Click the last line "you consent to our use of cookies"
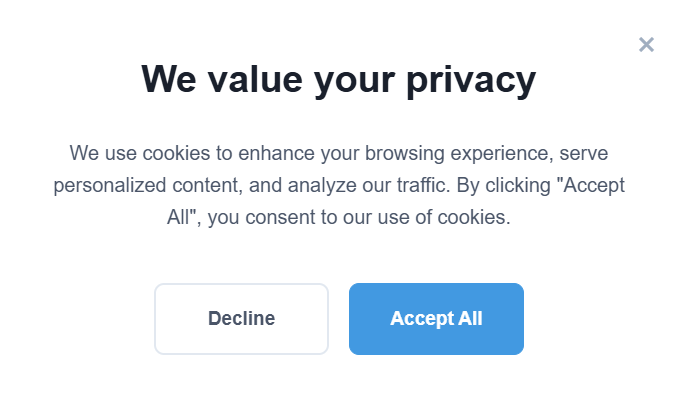 (x=359, y=217)
